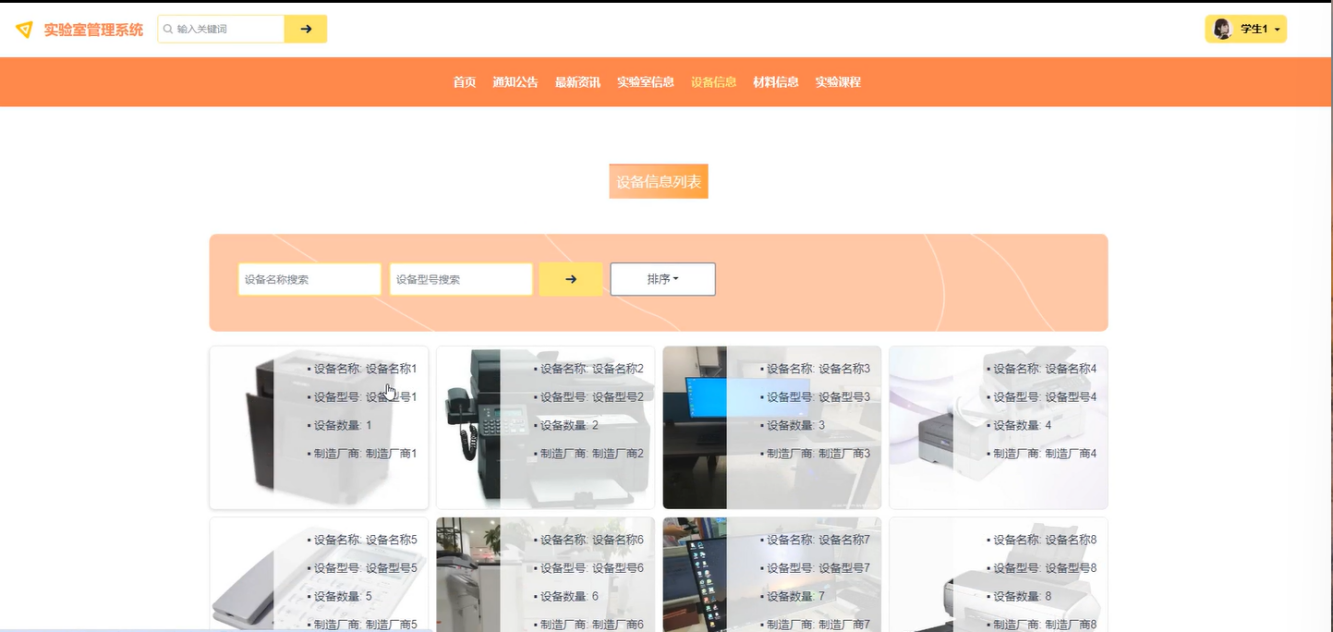
Task: Click text 设备名称: 设备名称6
Action: [592, 540]
